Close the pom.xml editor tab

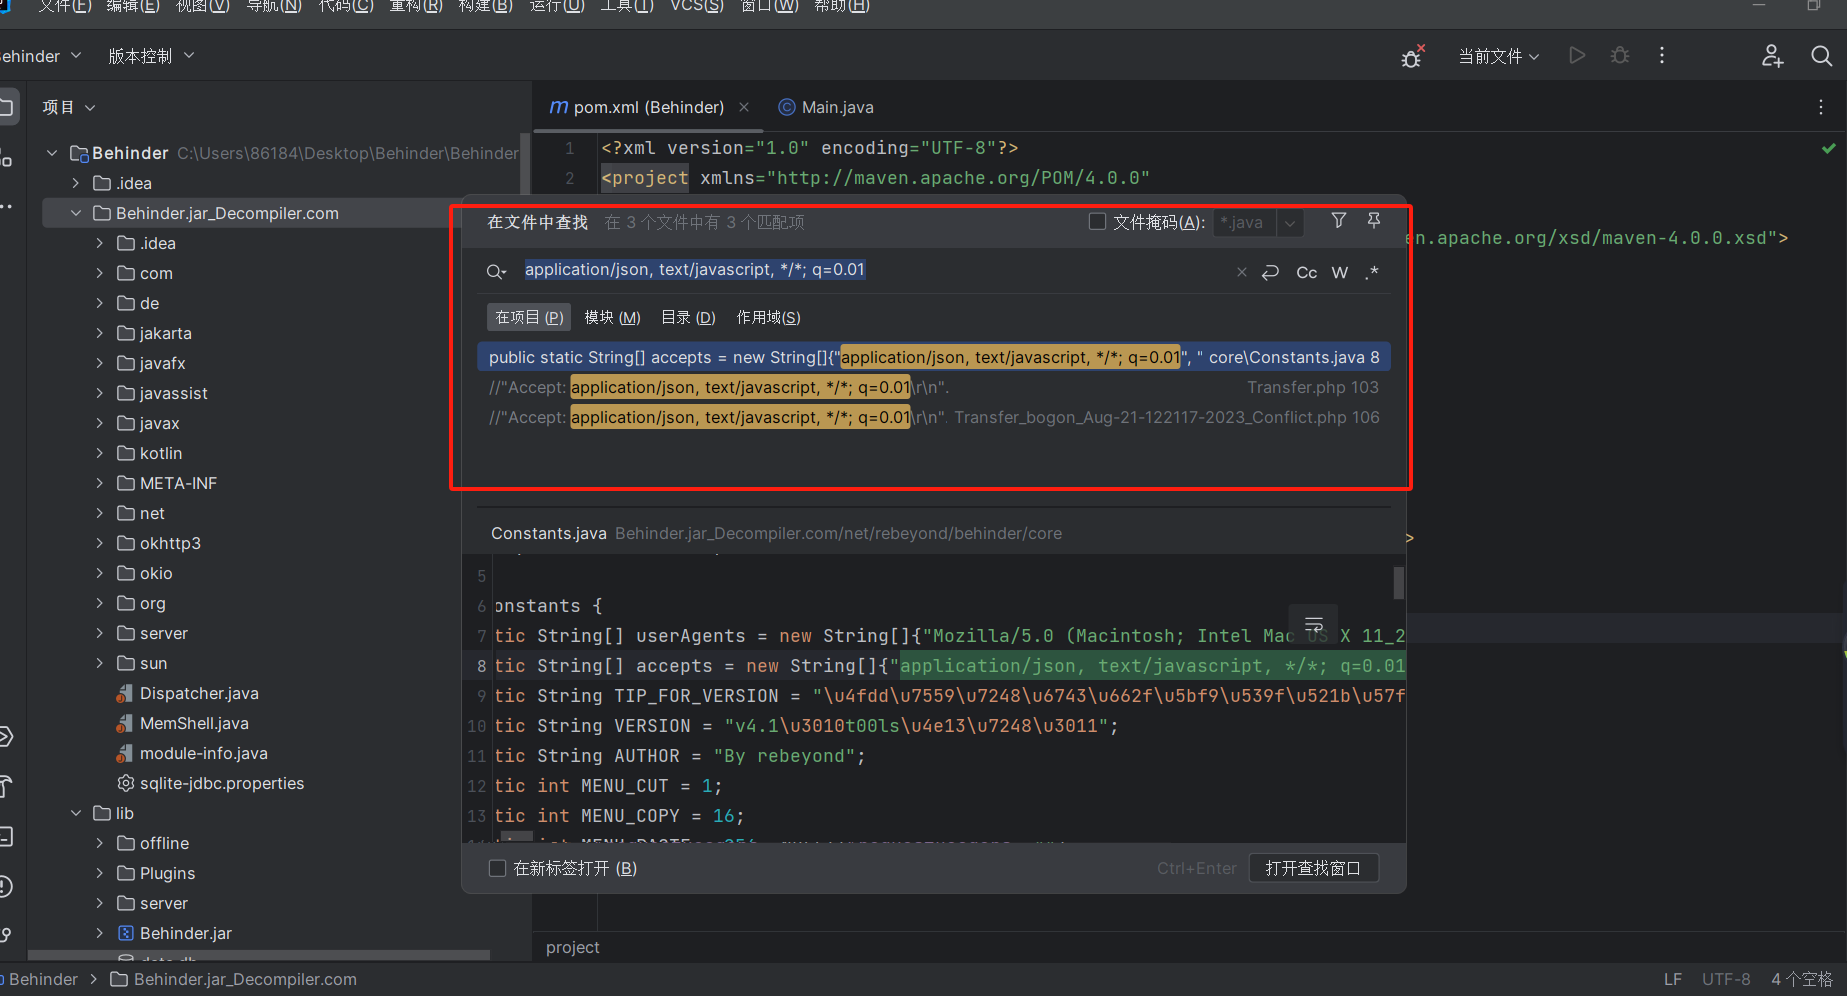(744, 107)
